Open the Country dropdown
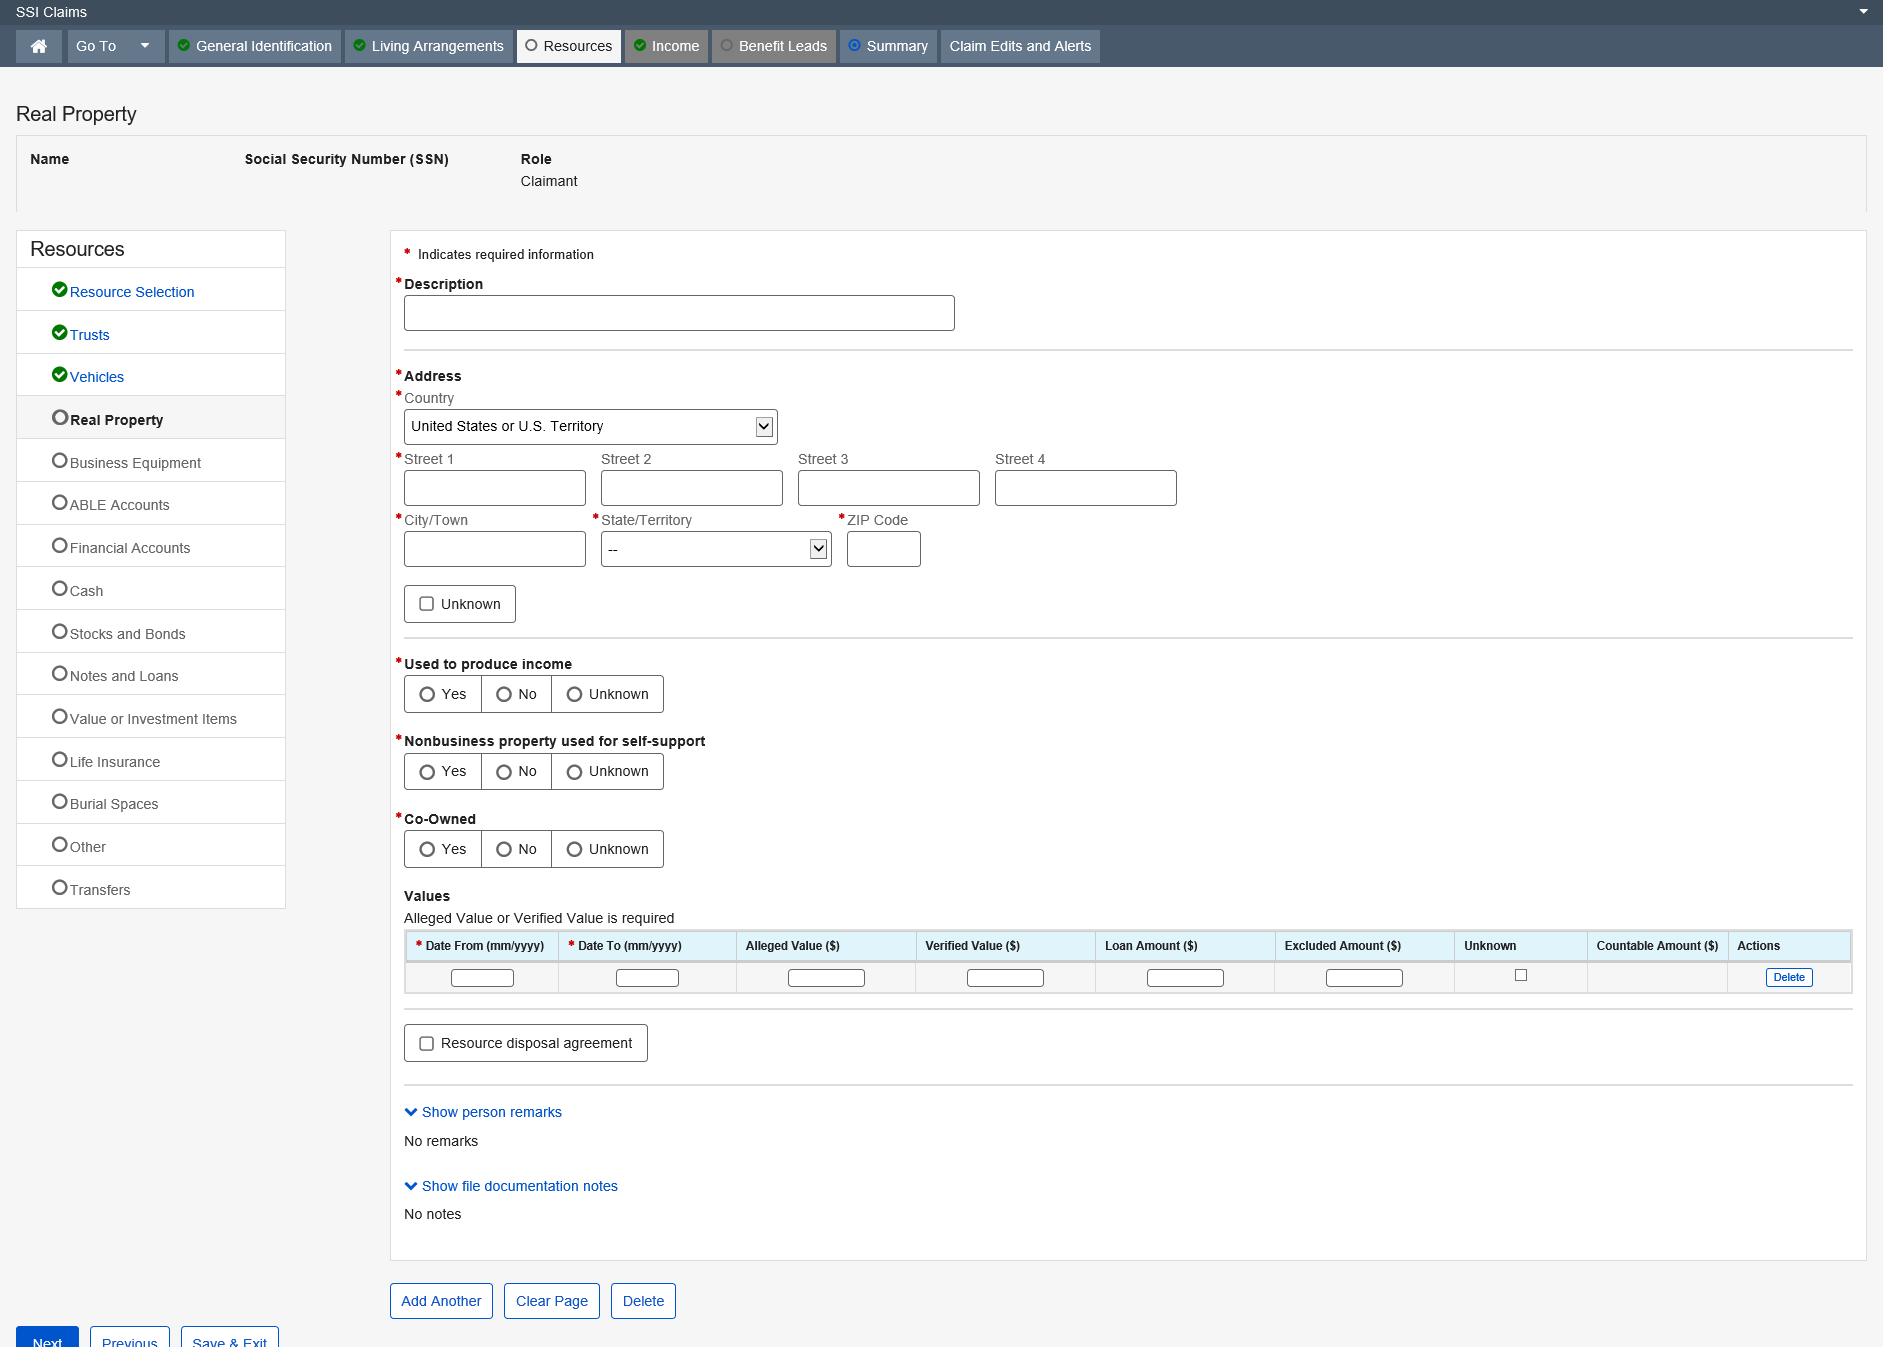 (x=590, y=427)
